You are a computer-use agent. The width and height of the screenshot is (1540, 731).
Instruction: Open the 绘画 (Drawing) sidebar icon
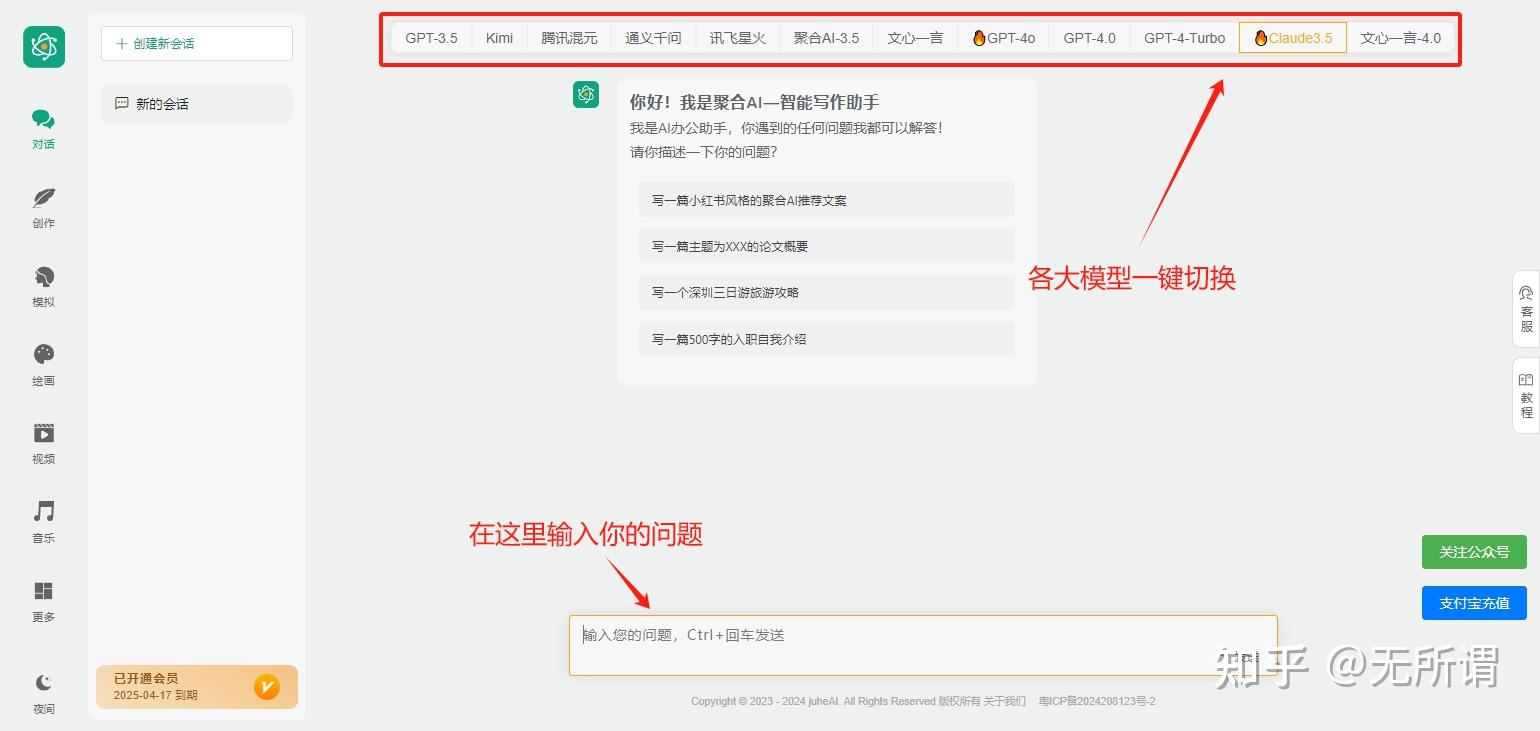click(43, 362)
